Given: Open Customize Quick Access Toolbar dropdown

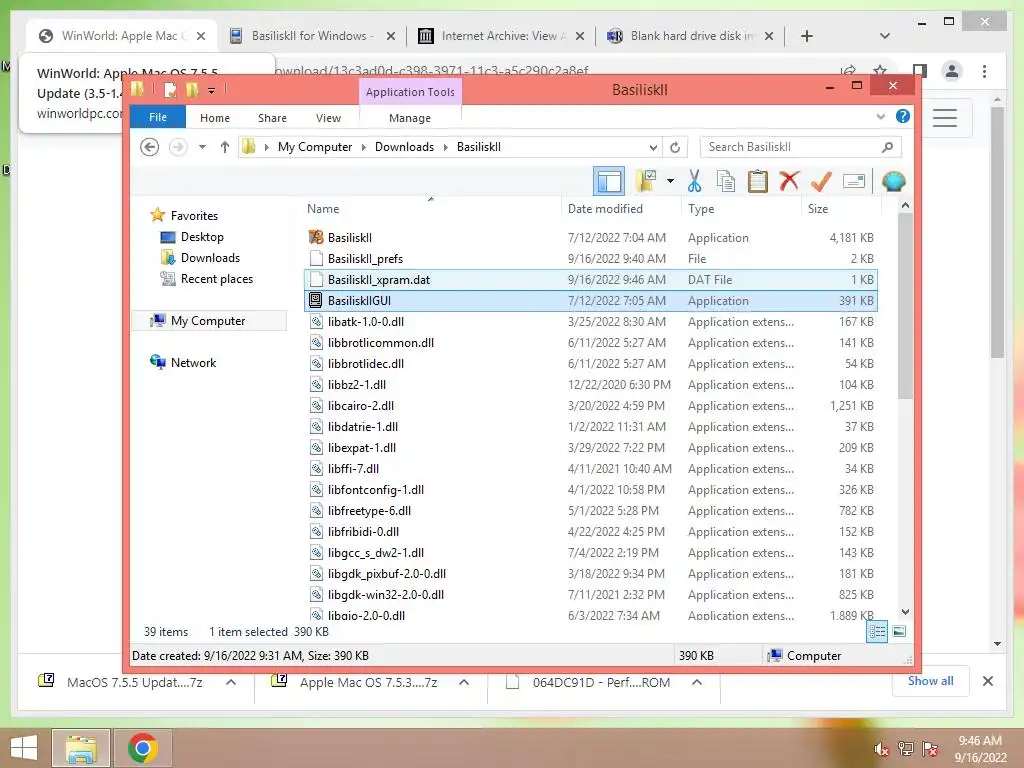Looking at the screenshot, I should (212, 90).
